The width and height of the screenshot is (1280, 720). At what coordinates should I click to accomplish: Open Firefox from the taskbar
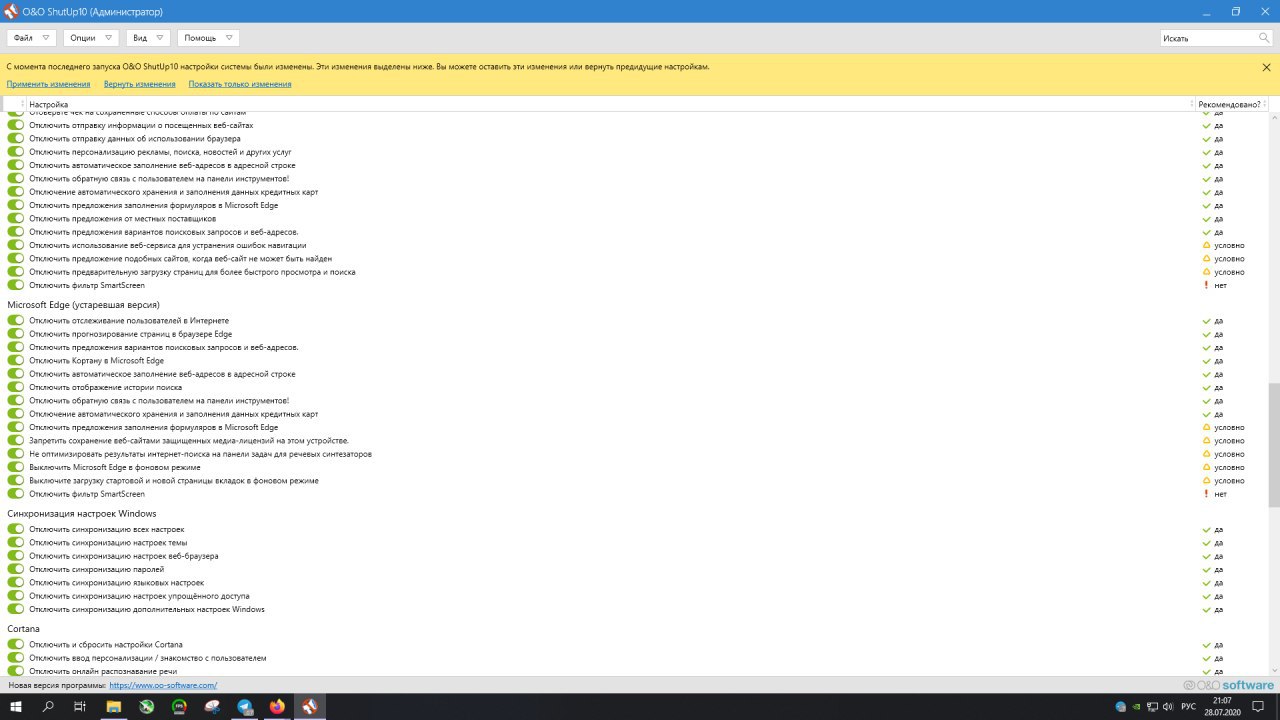pos(277,707)
